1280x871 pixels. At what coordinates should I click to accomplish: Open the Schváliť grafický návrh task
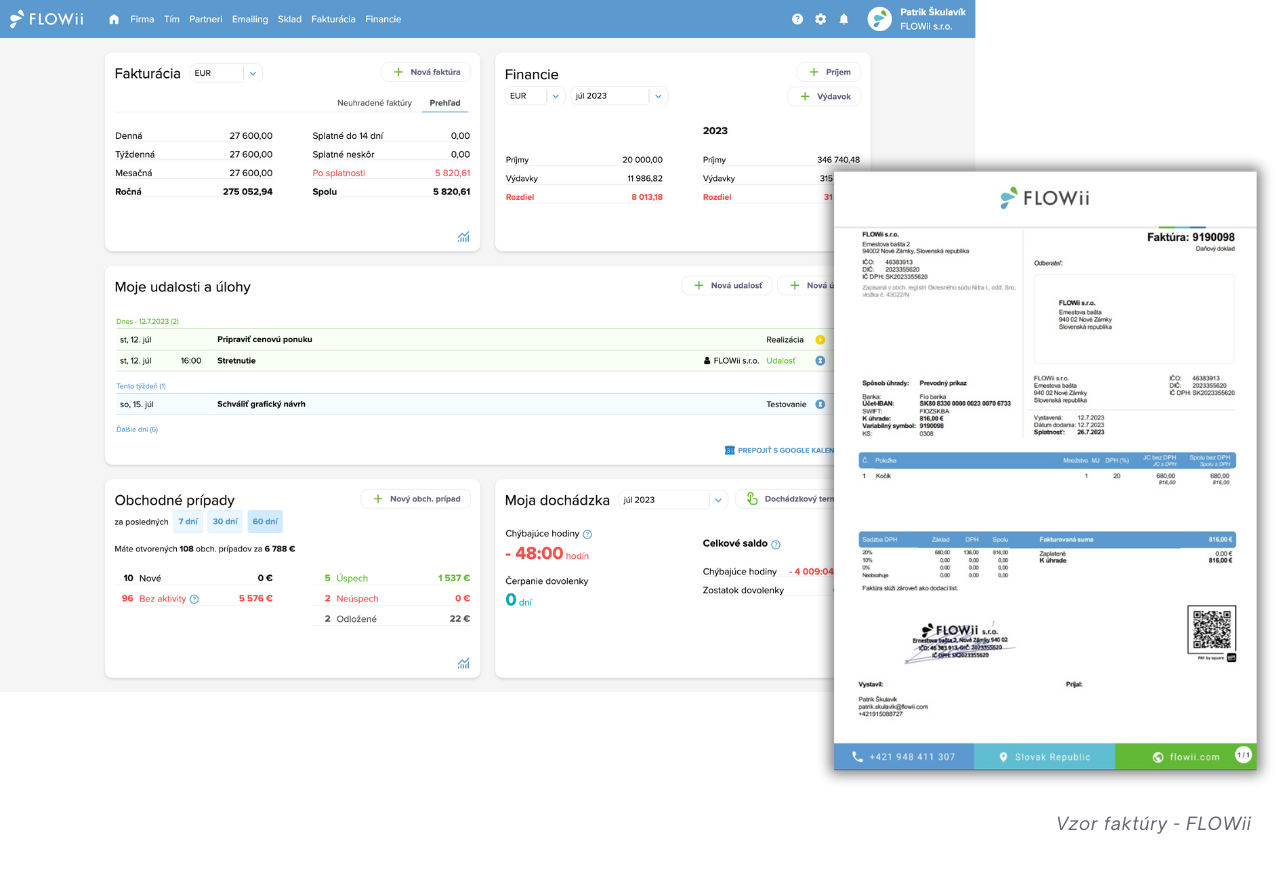coord(261,404)
